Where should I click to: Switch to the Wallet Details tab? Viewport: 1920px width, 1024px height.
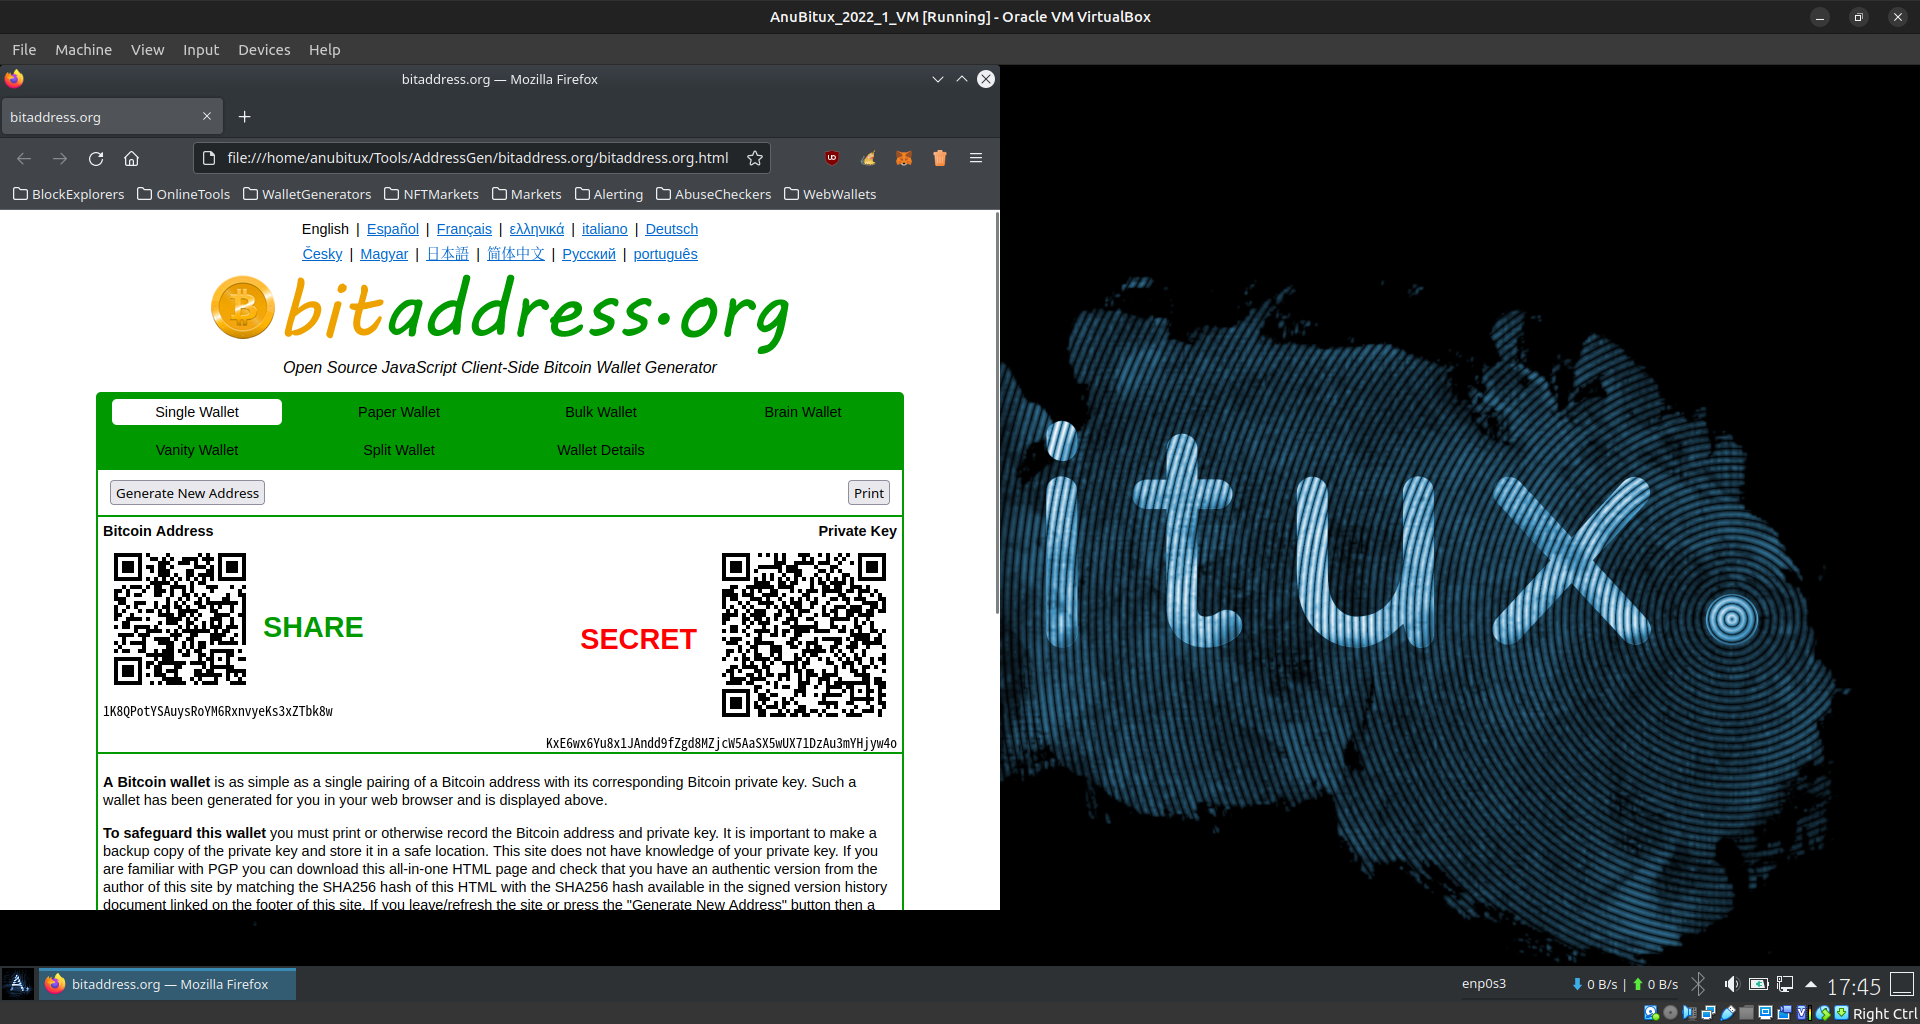point(601,450)
